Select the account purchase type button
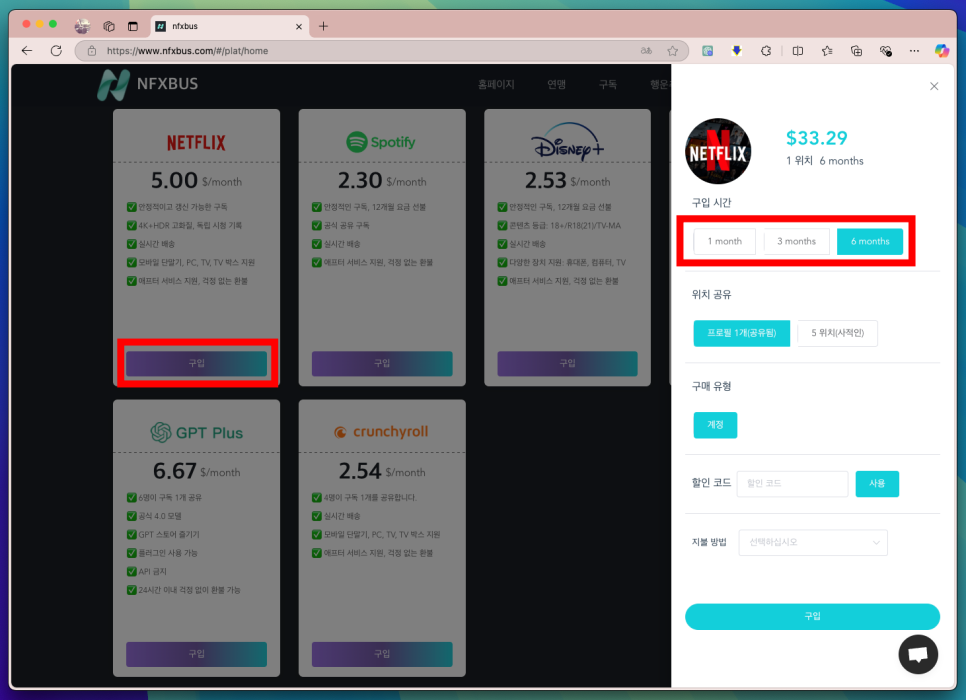 715,425
